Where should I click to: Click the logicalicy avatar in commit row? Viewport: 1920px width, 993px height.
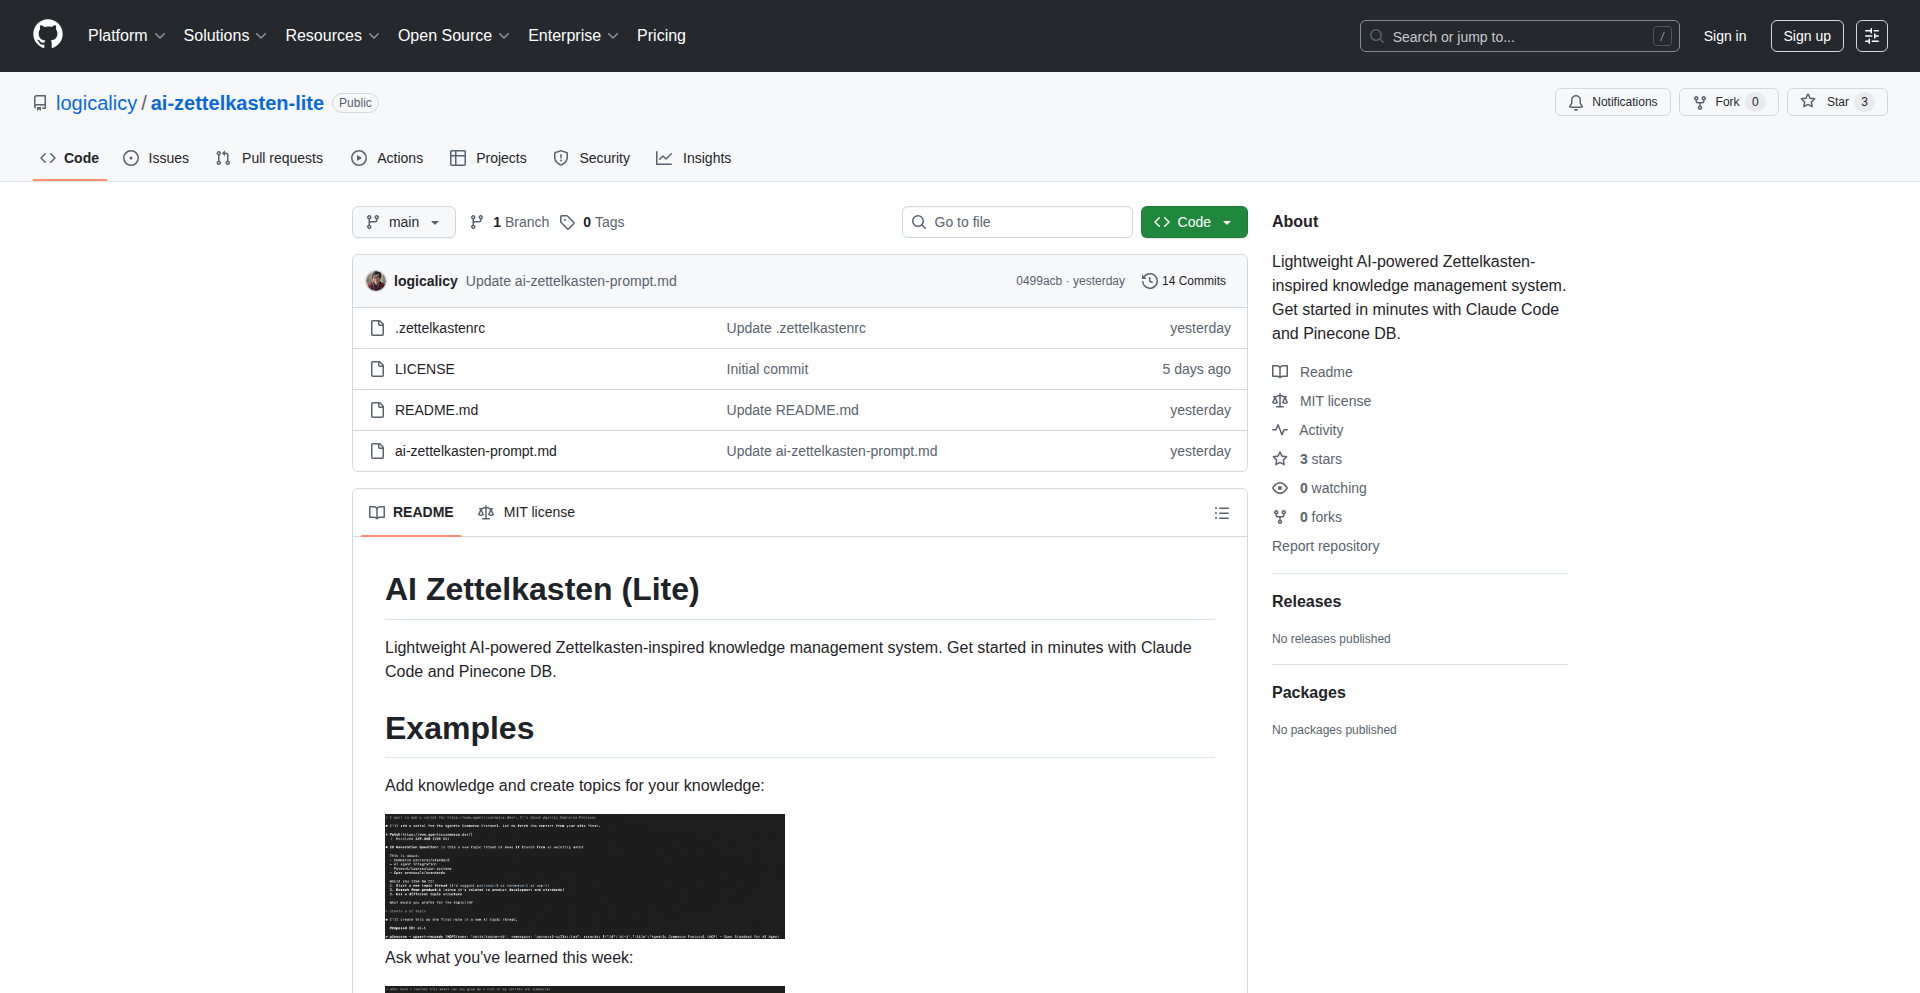376,281
